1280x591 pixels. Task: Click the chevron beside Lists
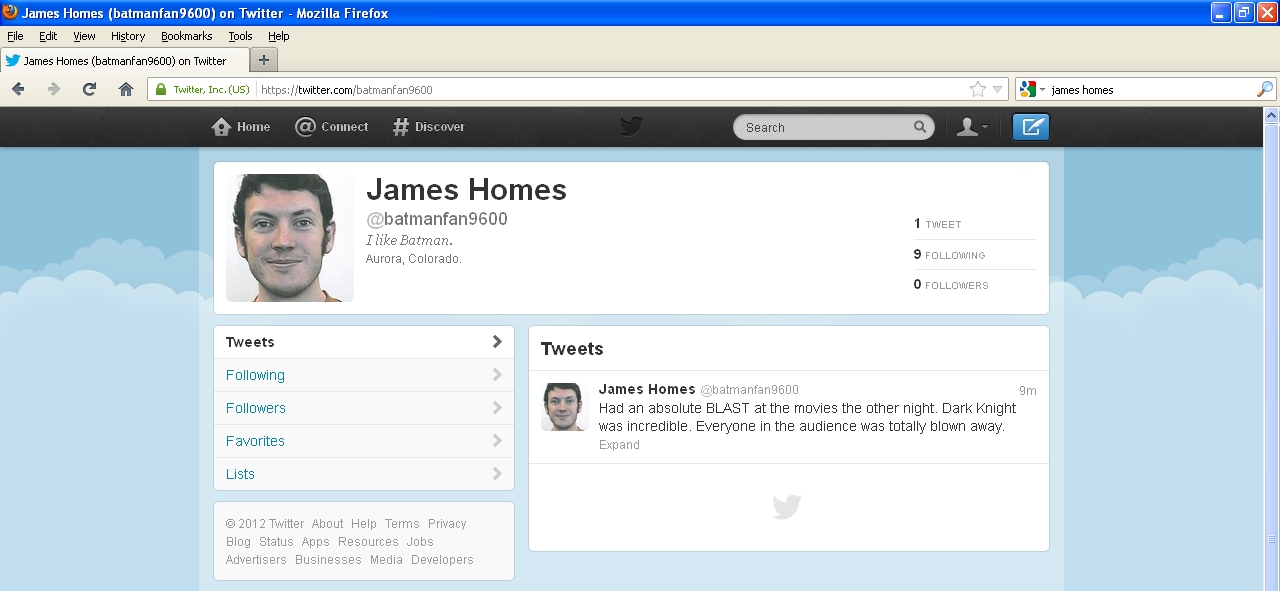(x=497, y=474)
